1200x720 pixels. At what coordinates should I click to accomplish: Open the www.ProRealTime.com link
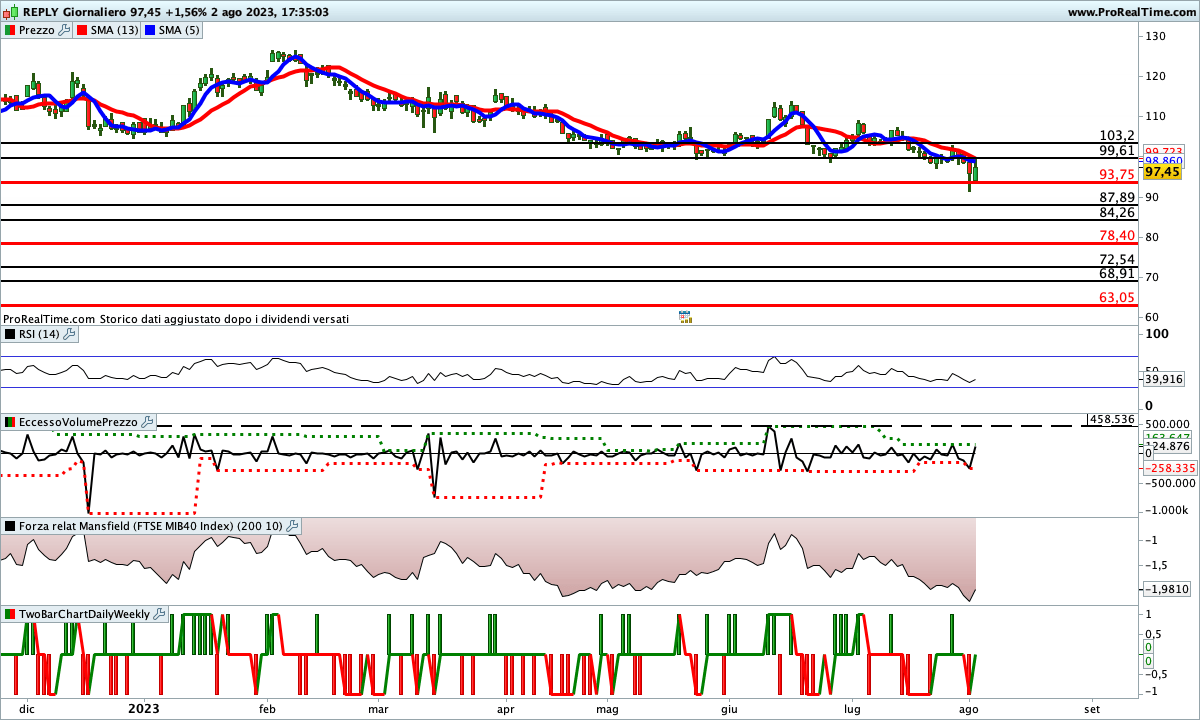1130,12
